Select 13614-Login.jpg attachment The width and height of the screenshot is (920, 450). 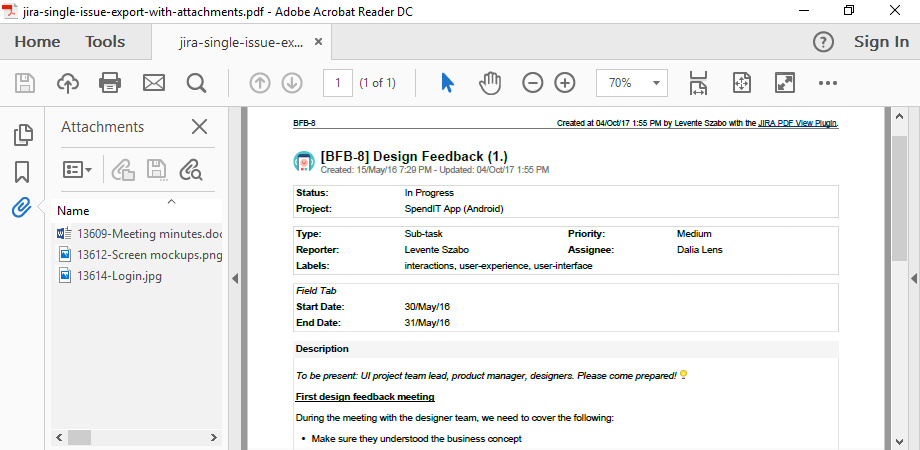109,275
